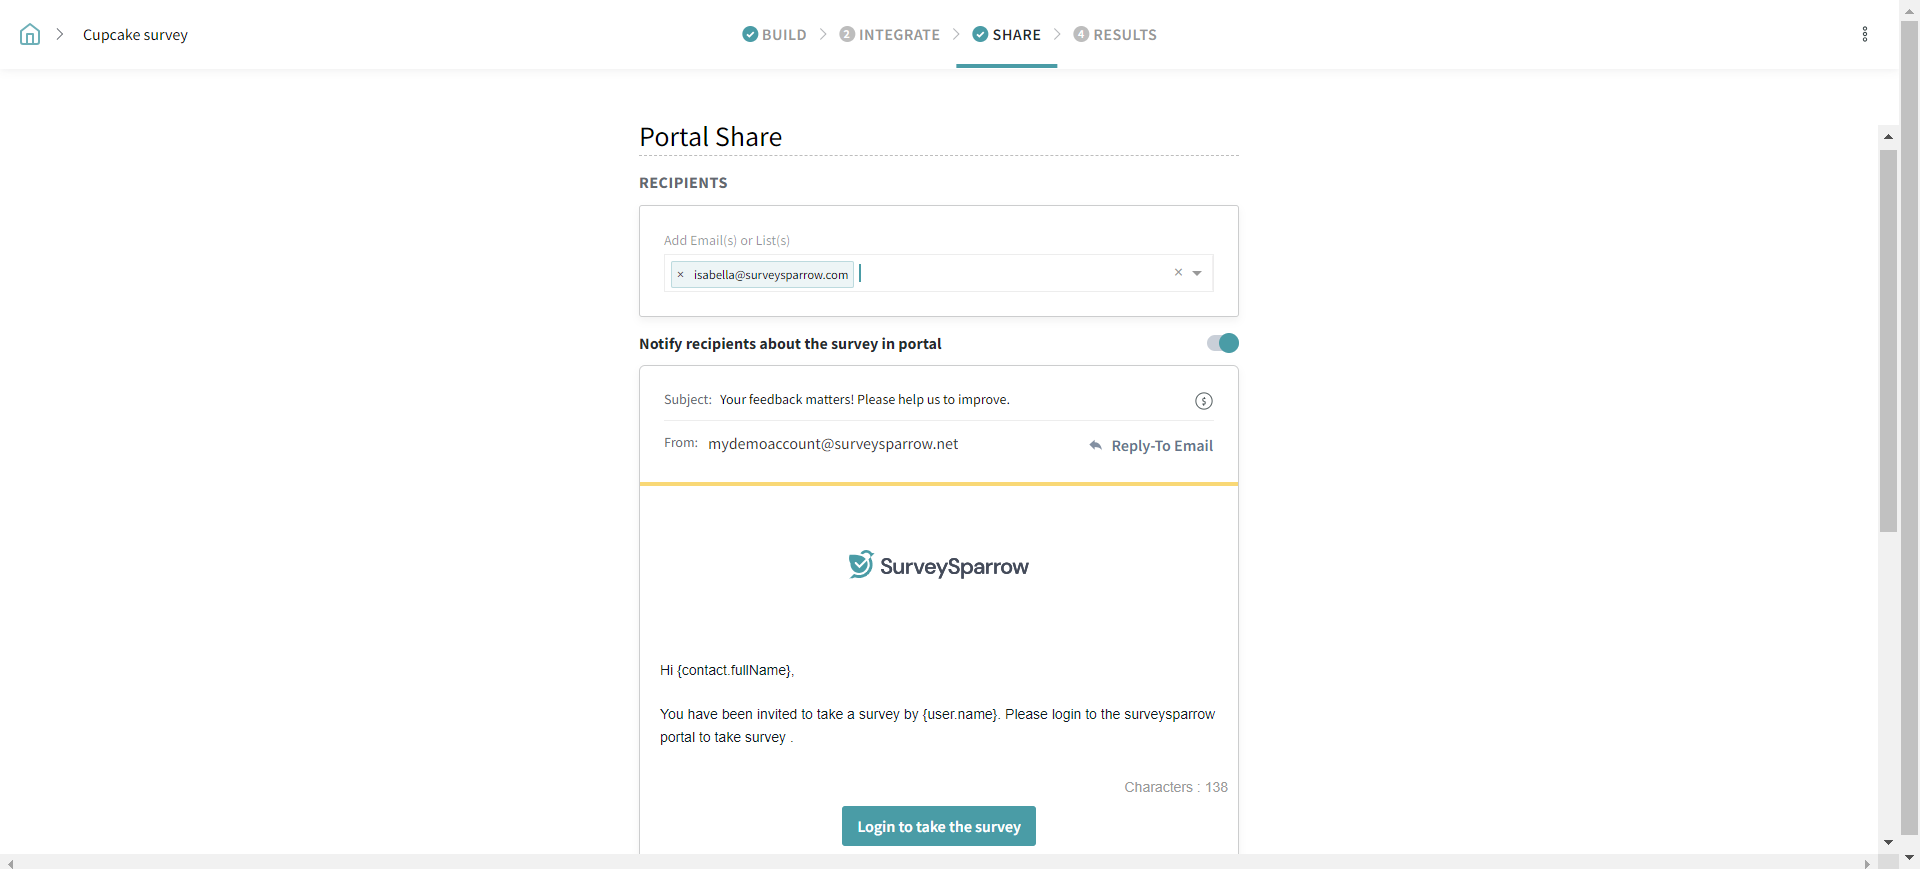1920x869 pixels.
Task: Click the Cupcake survey breadcrumb title
Action: (x=135, y=35)
